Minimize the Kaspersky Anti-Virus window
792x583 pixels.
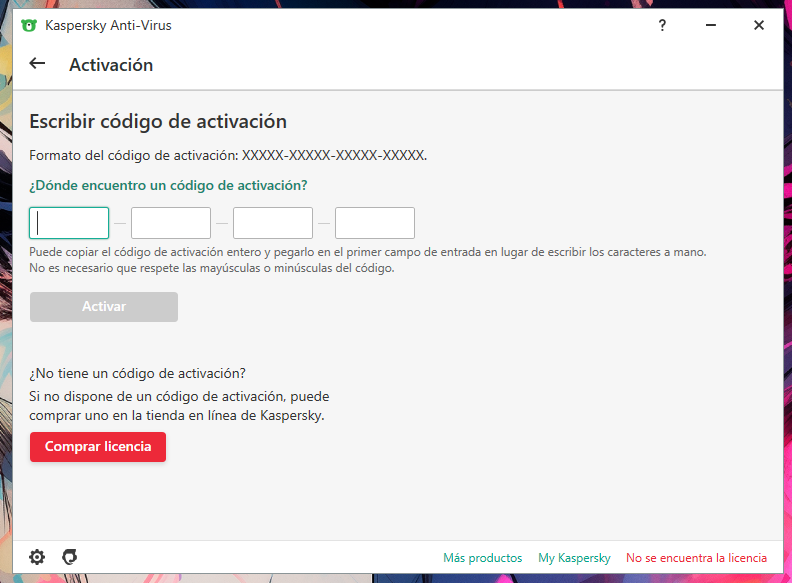(711, 25)
